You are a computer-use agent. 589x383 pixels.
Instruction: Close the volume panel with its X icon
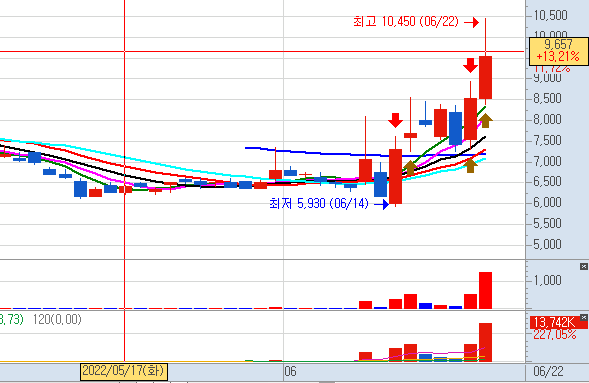point(583,266)
